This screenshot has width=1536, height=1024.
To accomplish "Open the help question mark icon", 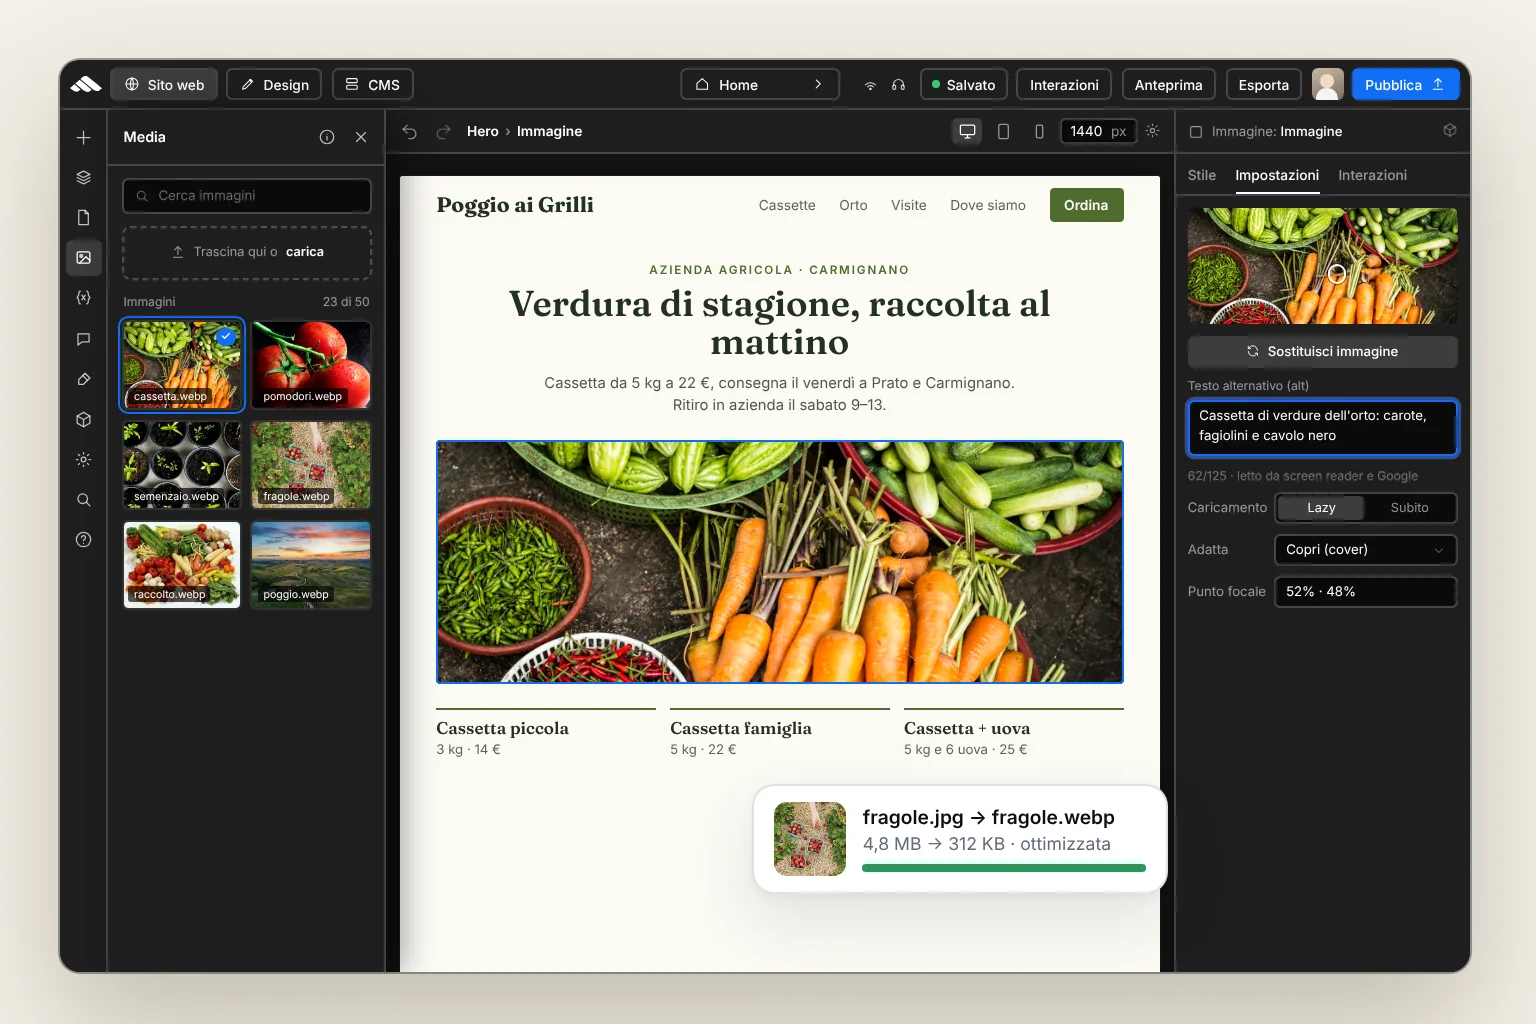I will (x=84, y=540).
